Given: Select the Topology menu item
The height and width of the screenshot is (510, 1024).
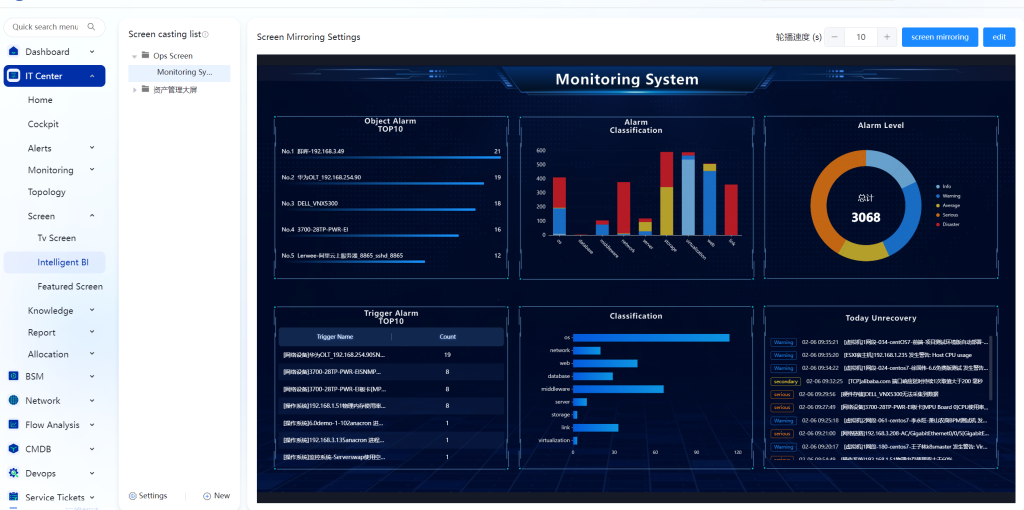Looking at the screenshot, I should point(47,192).
